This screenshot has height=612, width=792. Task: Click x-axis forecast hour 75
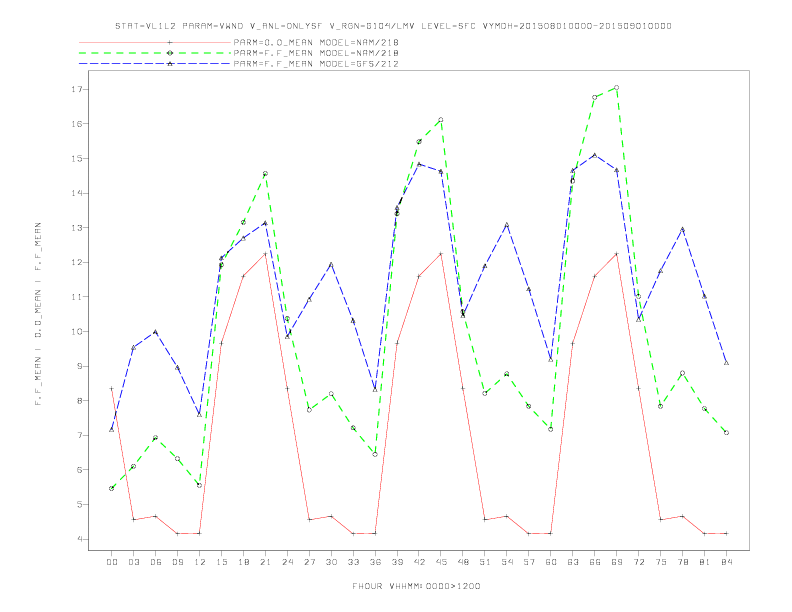coord(661,562)
